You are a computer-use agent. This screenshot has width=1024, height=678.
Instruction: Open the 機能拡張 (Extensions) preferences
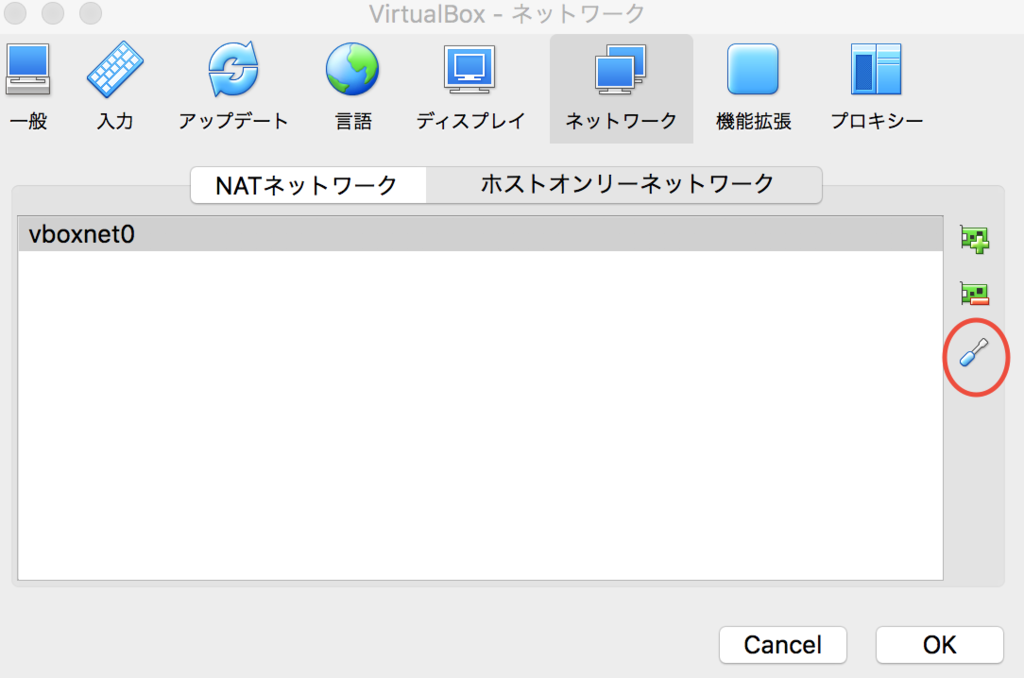pyautogui.click(x=753, y=86)
